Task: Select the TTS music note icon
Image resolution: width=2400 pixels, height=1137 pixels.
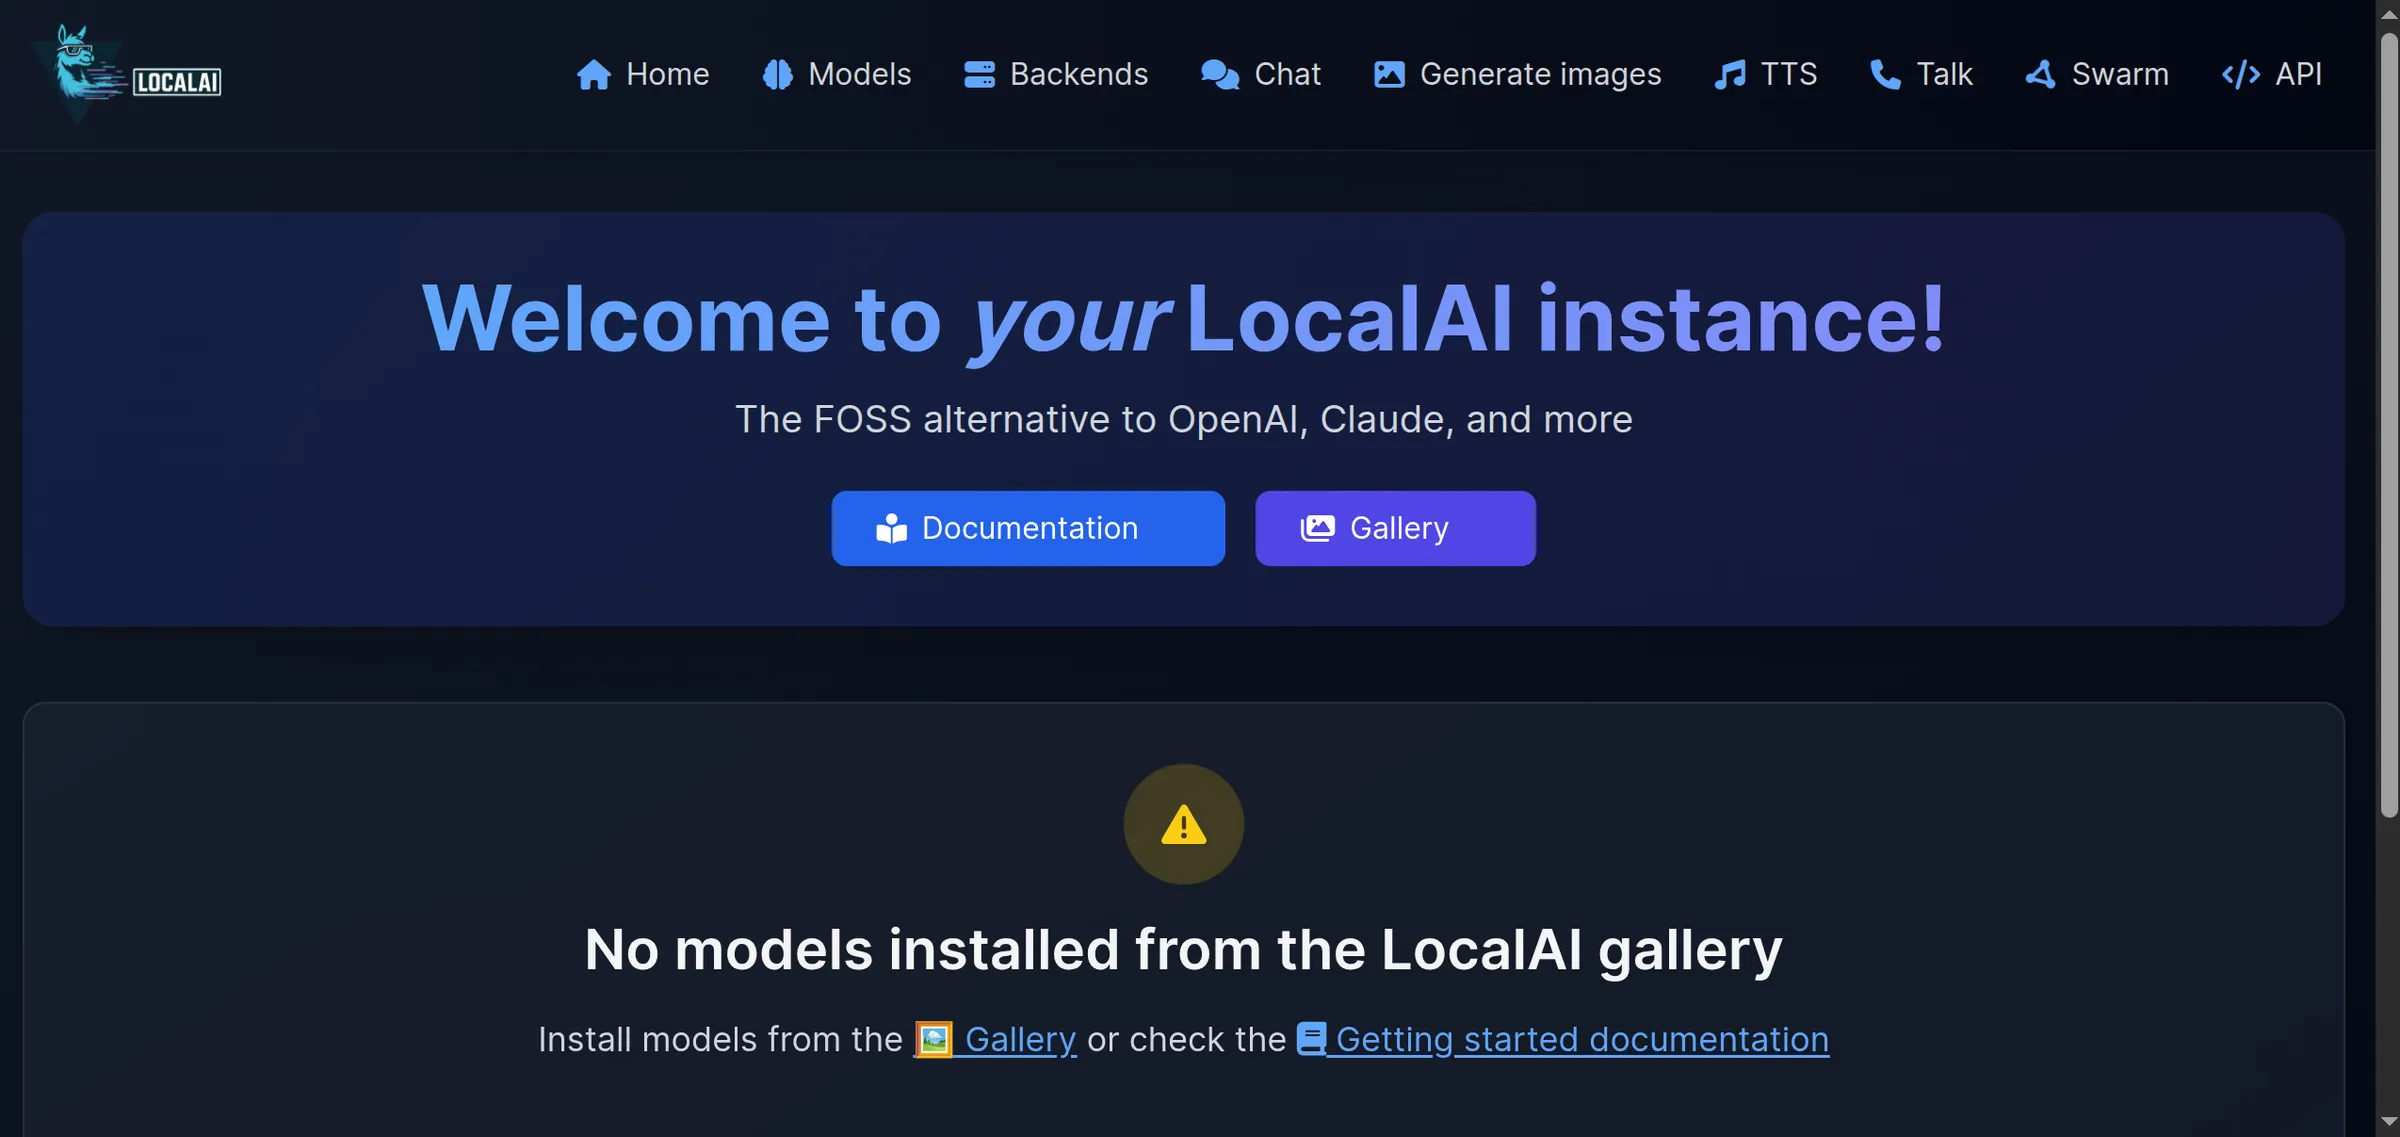Action: click(1730, 74)
